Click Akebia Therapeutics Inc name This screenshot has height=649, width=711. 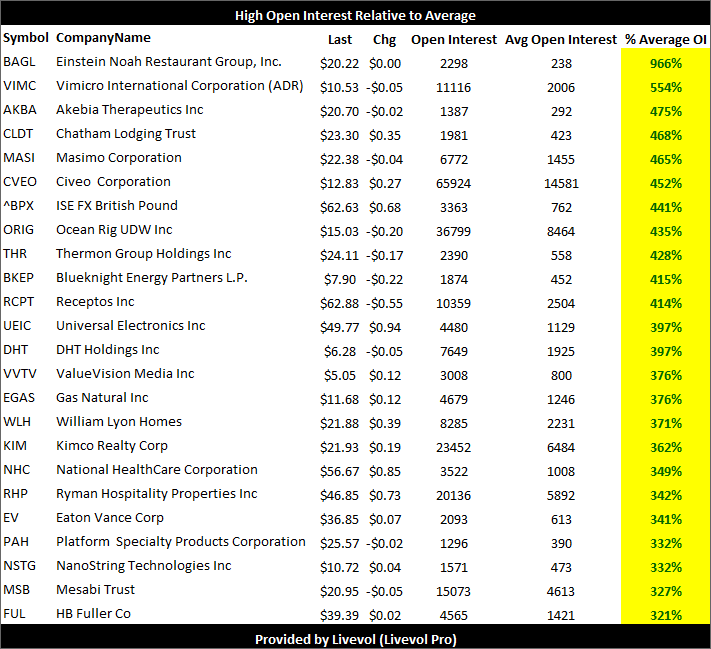(130, 110)
